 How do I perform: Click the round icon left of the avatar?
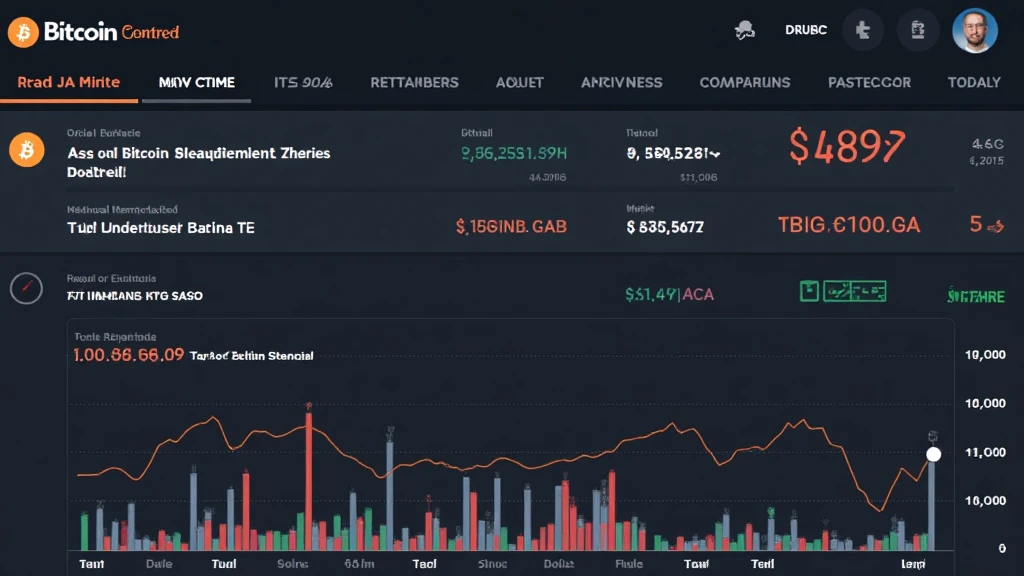[x=917, y=31]
